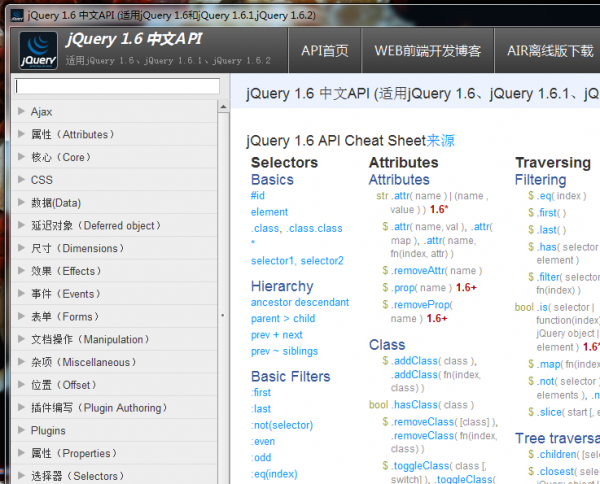Open the prev + next link
600x484 pixels.
277,335
